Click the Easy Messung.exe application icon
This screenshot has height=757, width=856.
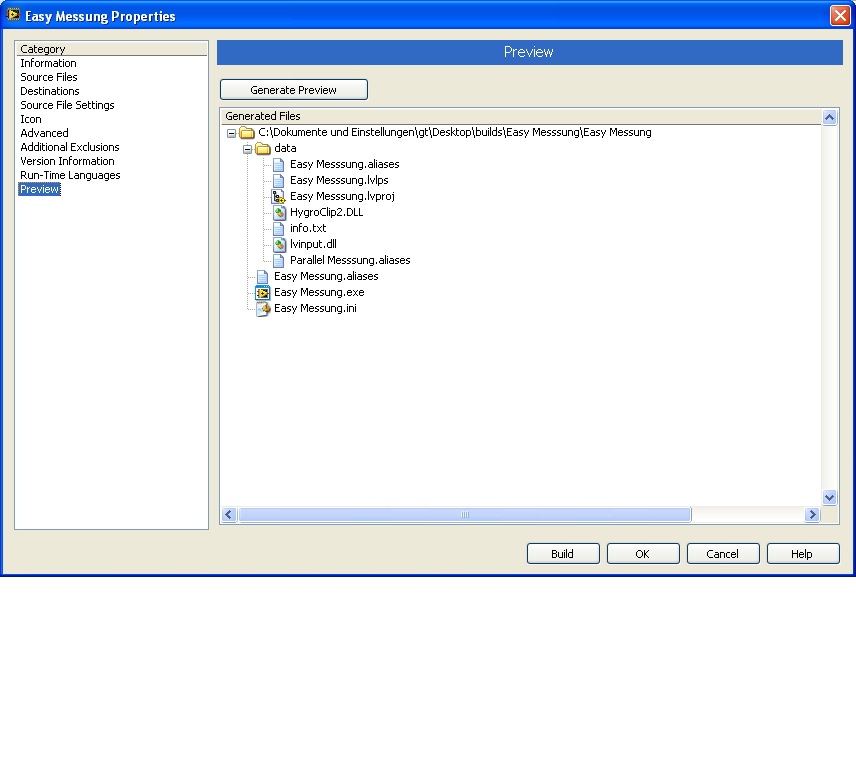click(263, 293)
